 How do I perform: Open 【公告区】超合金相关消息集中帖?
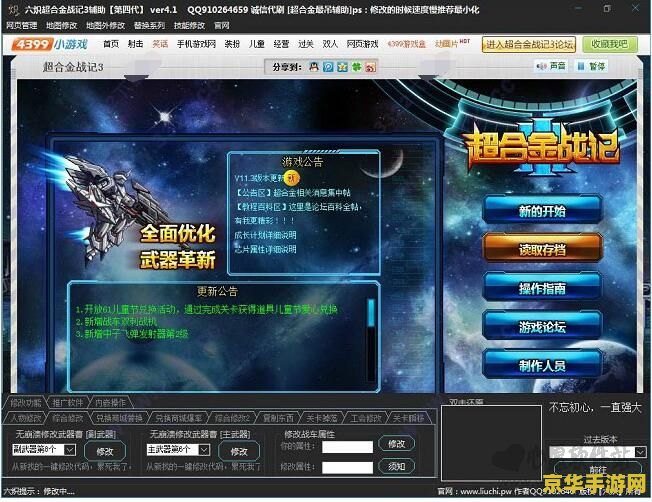tap(293, 193)
